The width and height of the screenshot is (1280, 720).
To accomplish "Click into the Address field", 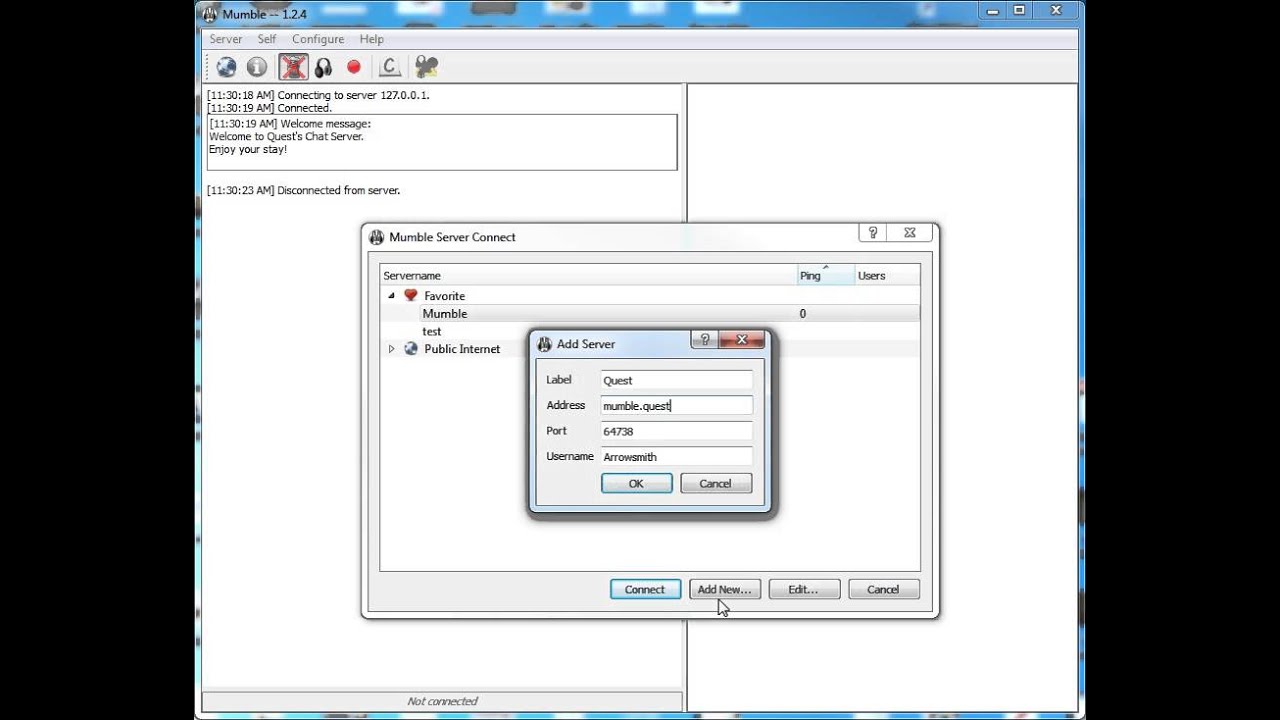I will click(676, 405).
